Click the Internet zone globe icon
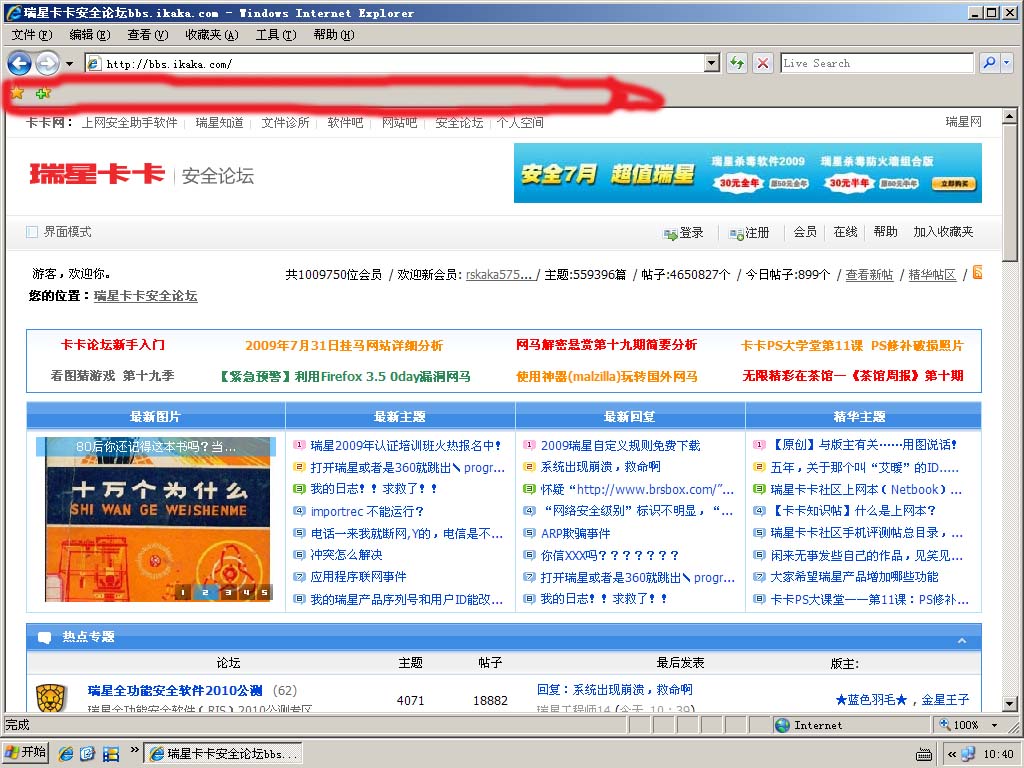 [x=782, y=725]
